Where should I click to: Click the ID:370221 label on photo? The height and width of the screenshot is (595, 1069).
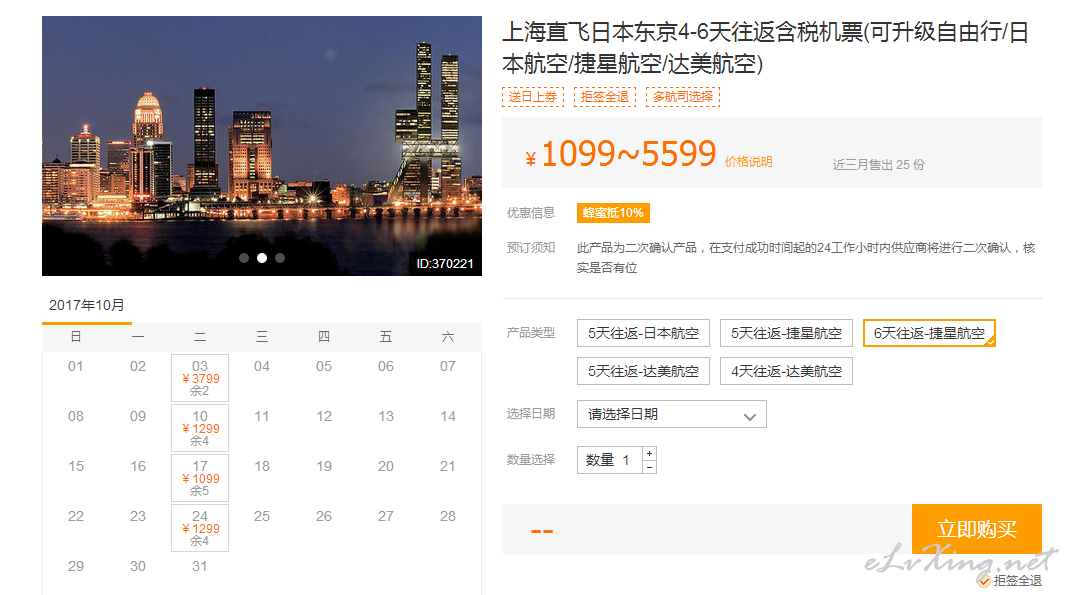445,264
